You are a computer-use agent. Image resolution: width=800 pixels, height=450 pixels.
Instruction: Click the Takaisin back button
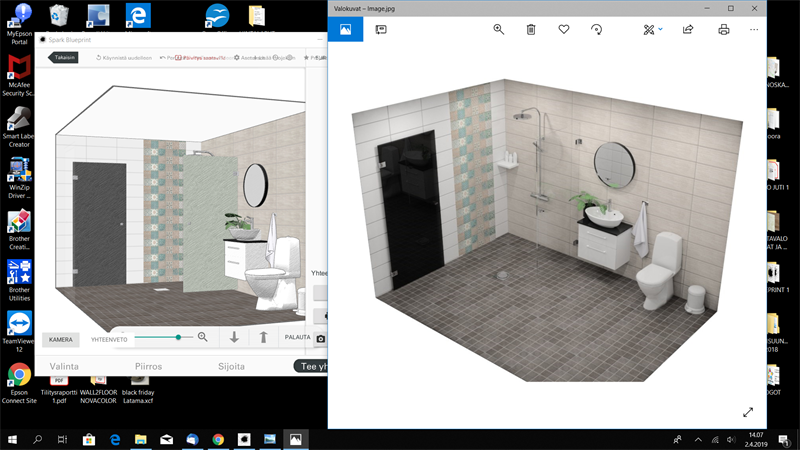[64, 58]
